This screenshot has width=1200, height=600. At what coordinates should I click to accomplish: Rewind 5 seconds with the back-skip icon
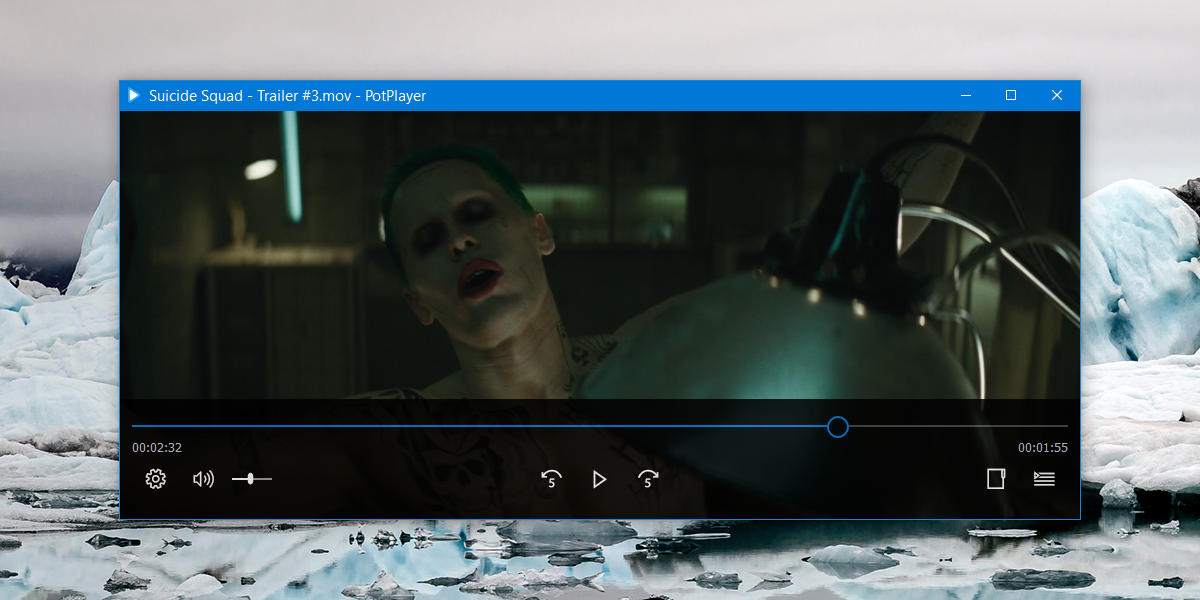pyautogui.click(x=551, y=479)
